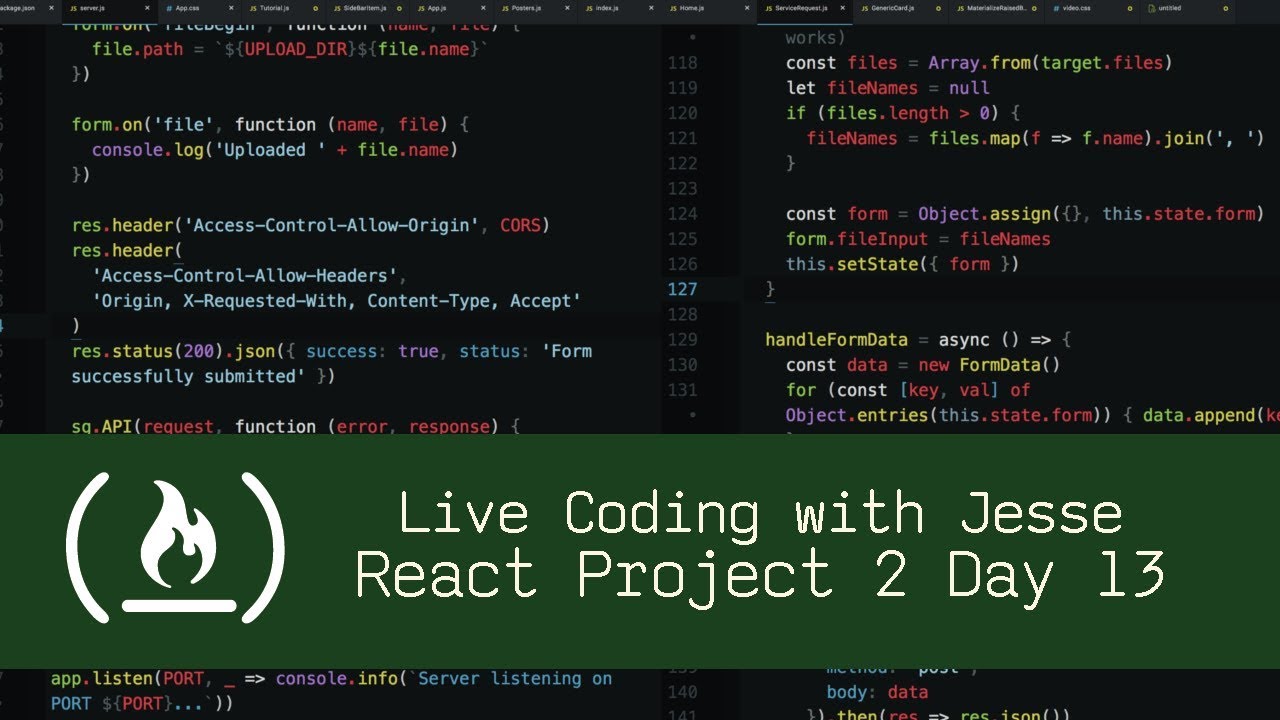The height and width of the screenshot is (720, 1280).
Task: Click 'Array.from' in the right editor
Action: tap(979, 63)
